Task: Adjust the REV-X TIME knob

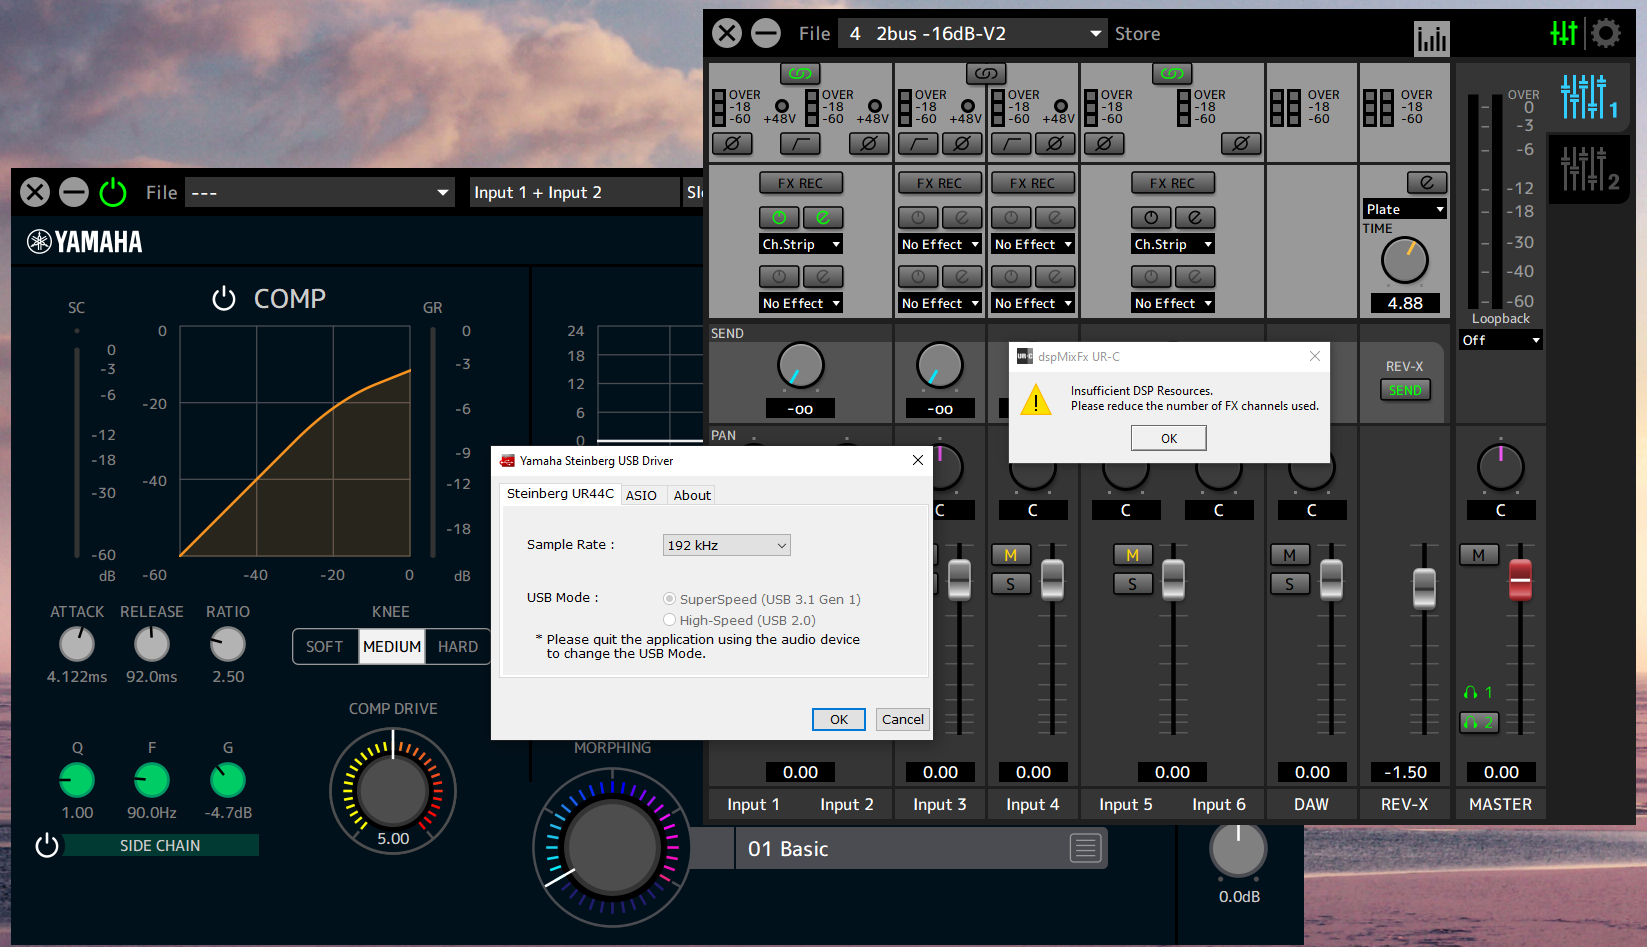Action: tap(1405, 261)
